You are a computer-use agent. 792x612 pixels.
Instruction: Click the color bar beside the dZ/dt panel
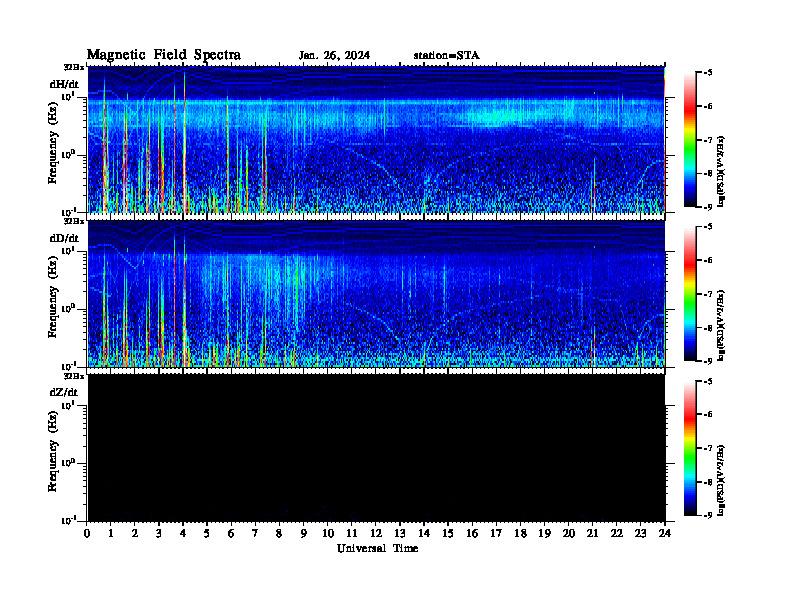pyautogui.click(x=690, y=448)
